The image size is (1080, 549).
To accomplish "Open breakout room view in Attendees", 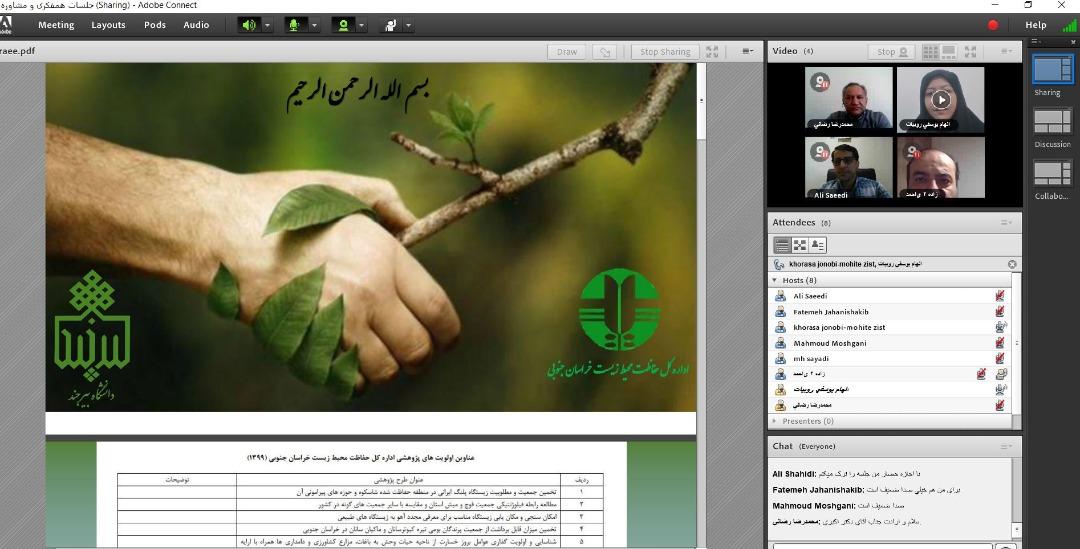I will click(x=800, y=245).
